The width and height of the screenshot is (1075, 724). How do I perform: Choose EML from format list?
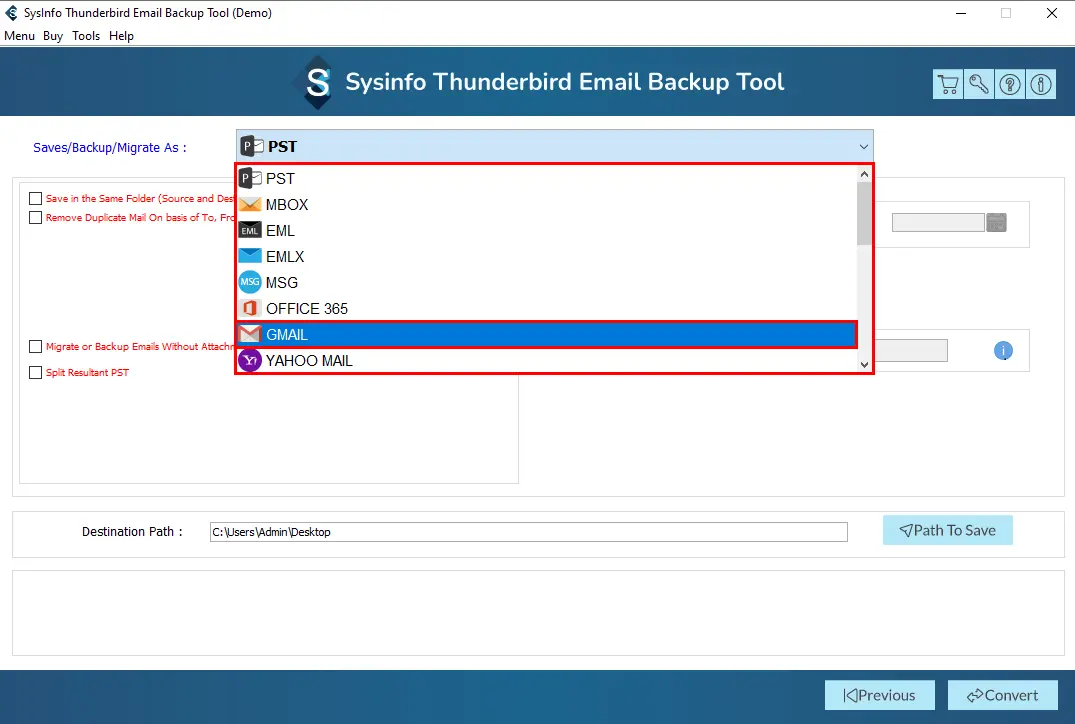pos(546,230)
